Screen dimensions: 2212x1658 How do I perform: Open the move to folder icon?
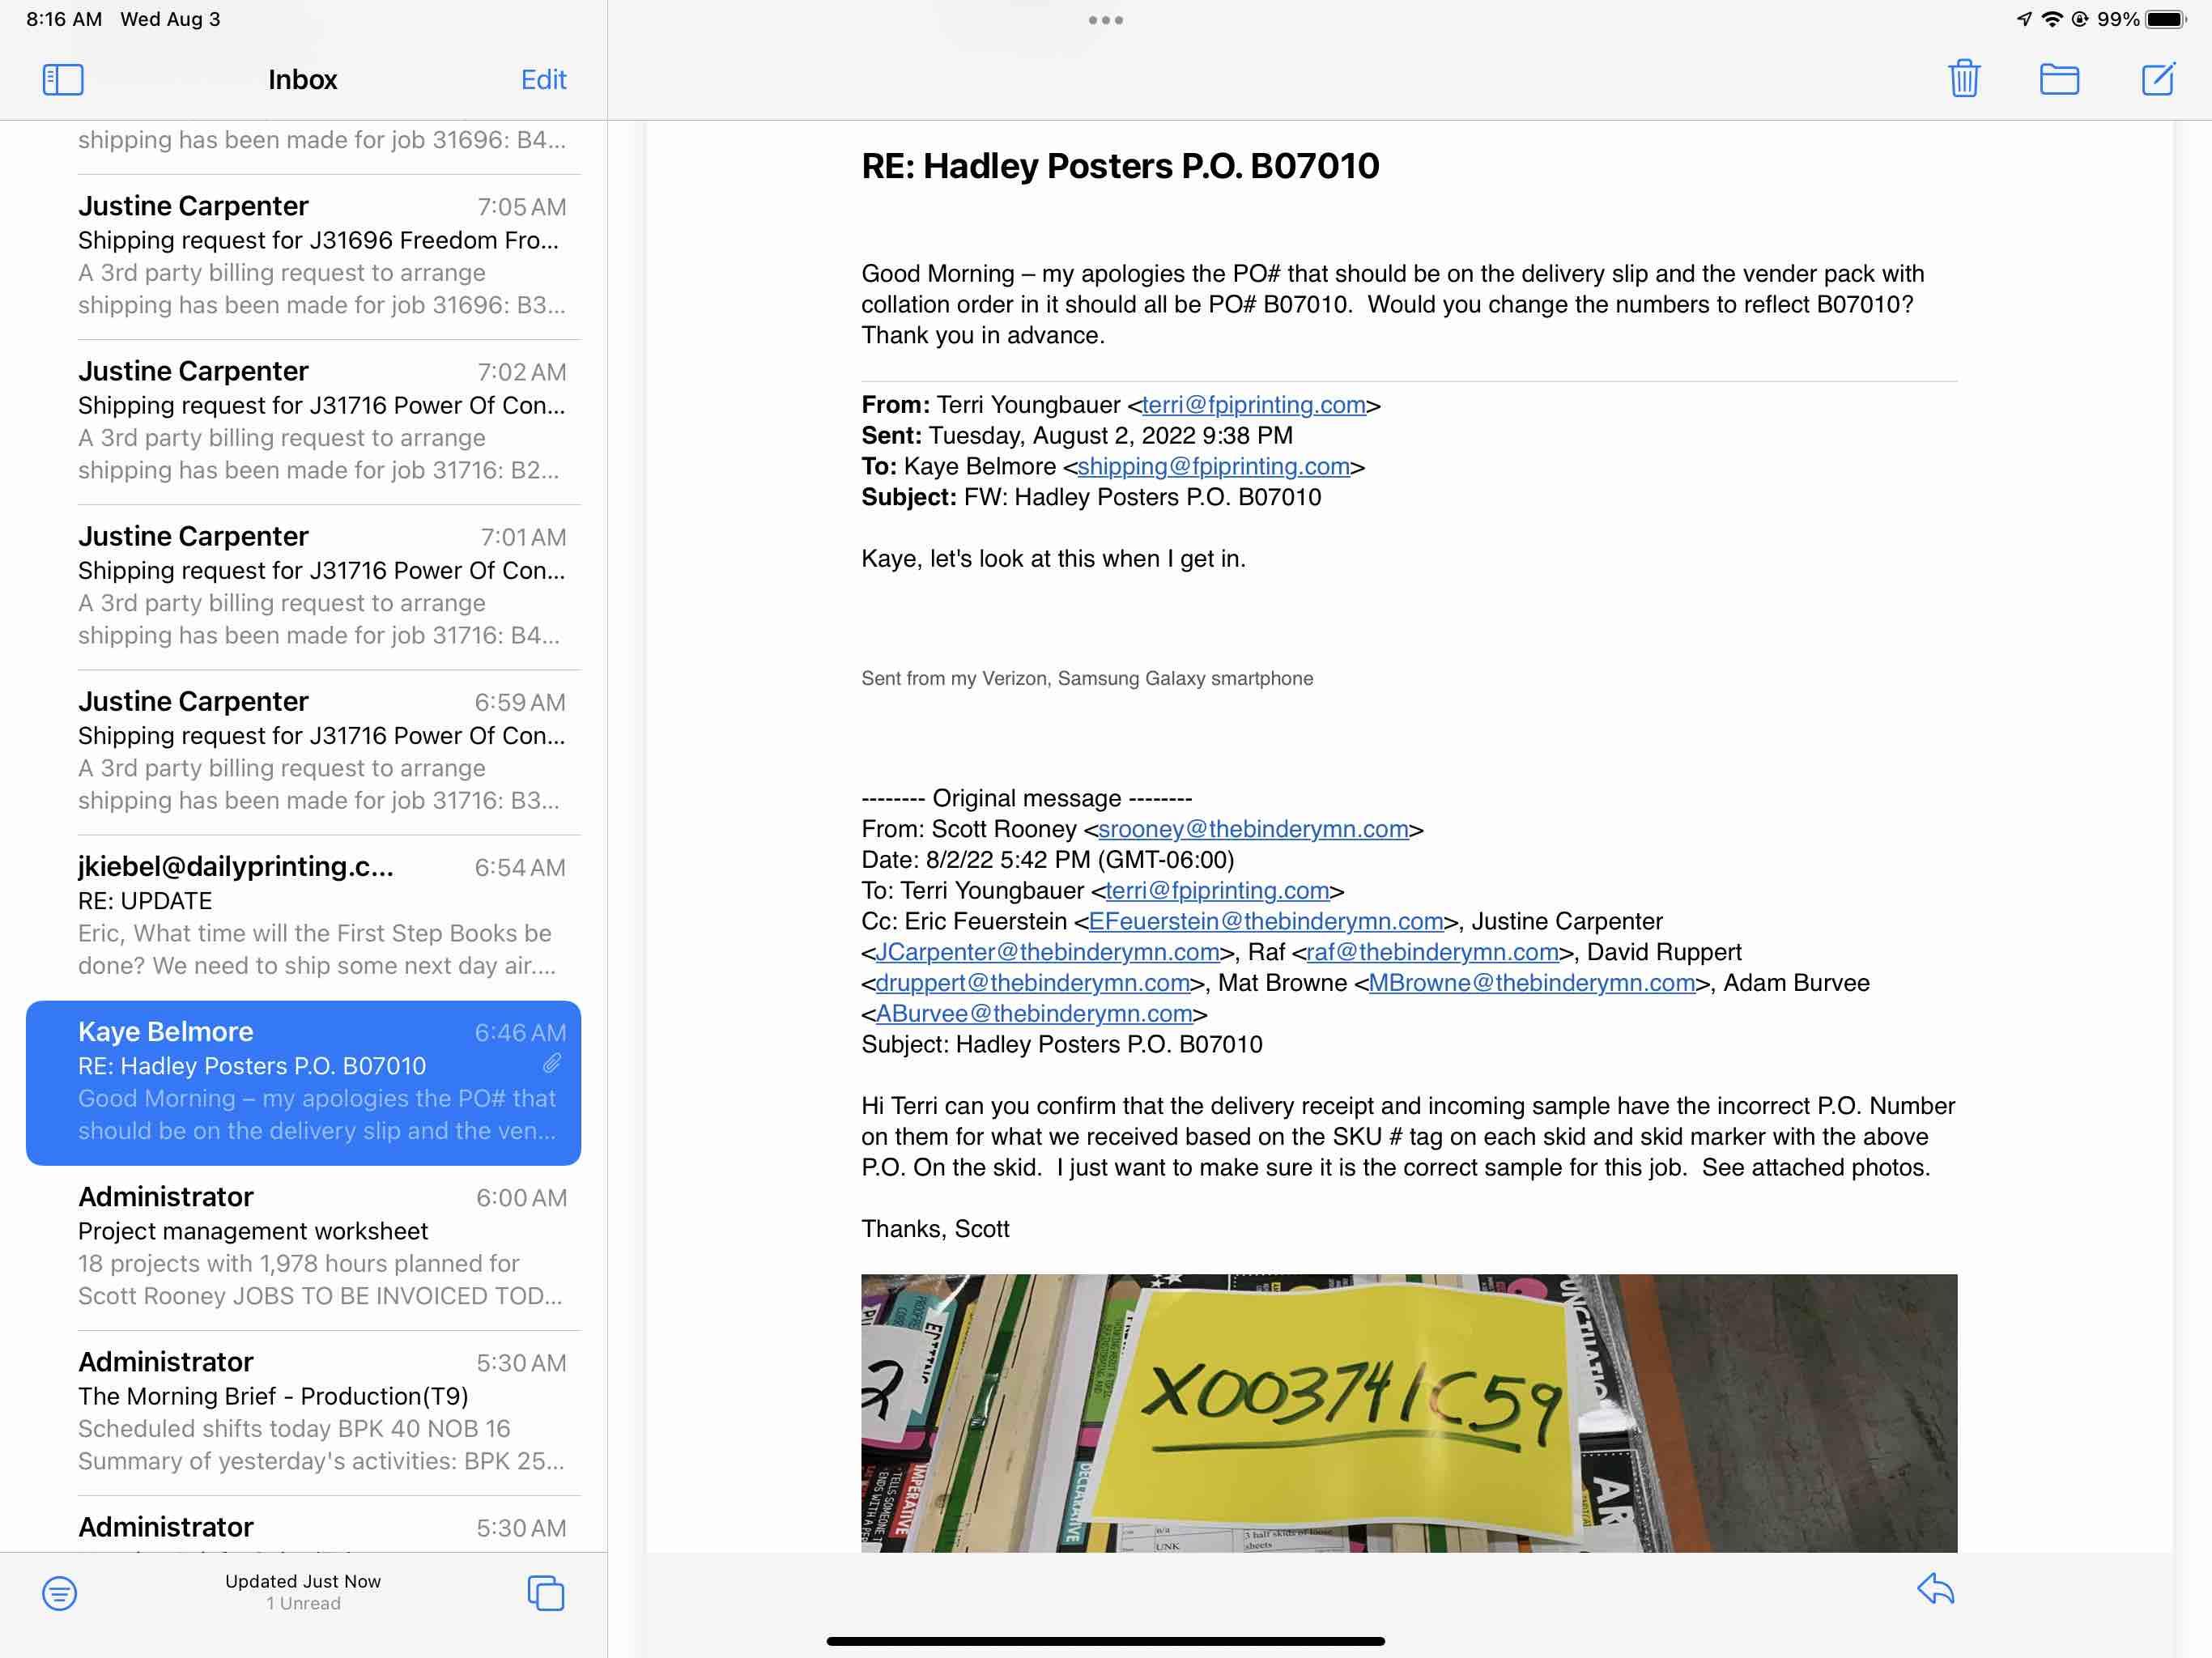(2059, 79)
